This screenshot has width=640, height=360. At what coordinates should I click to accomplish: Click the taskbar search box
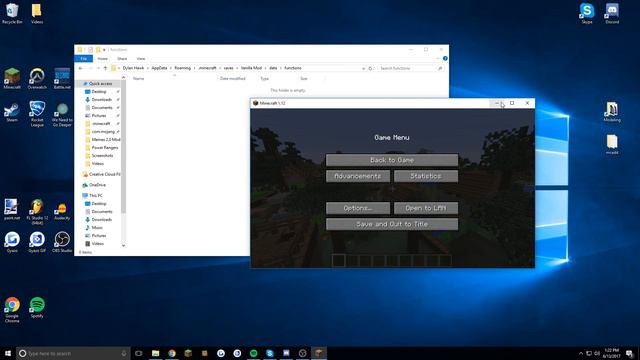[x=73, y=353]
